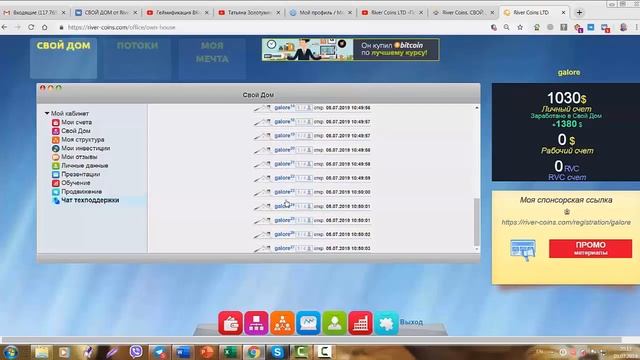
Task: Open Мои счета in the sidebar
Action: (76, 122)
